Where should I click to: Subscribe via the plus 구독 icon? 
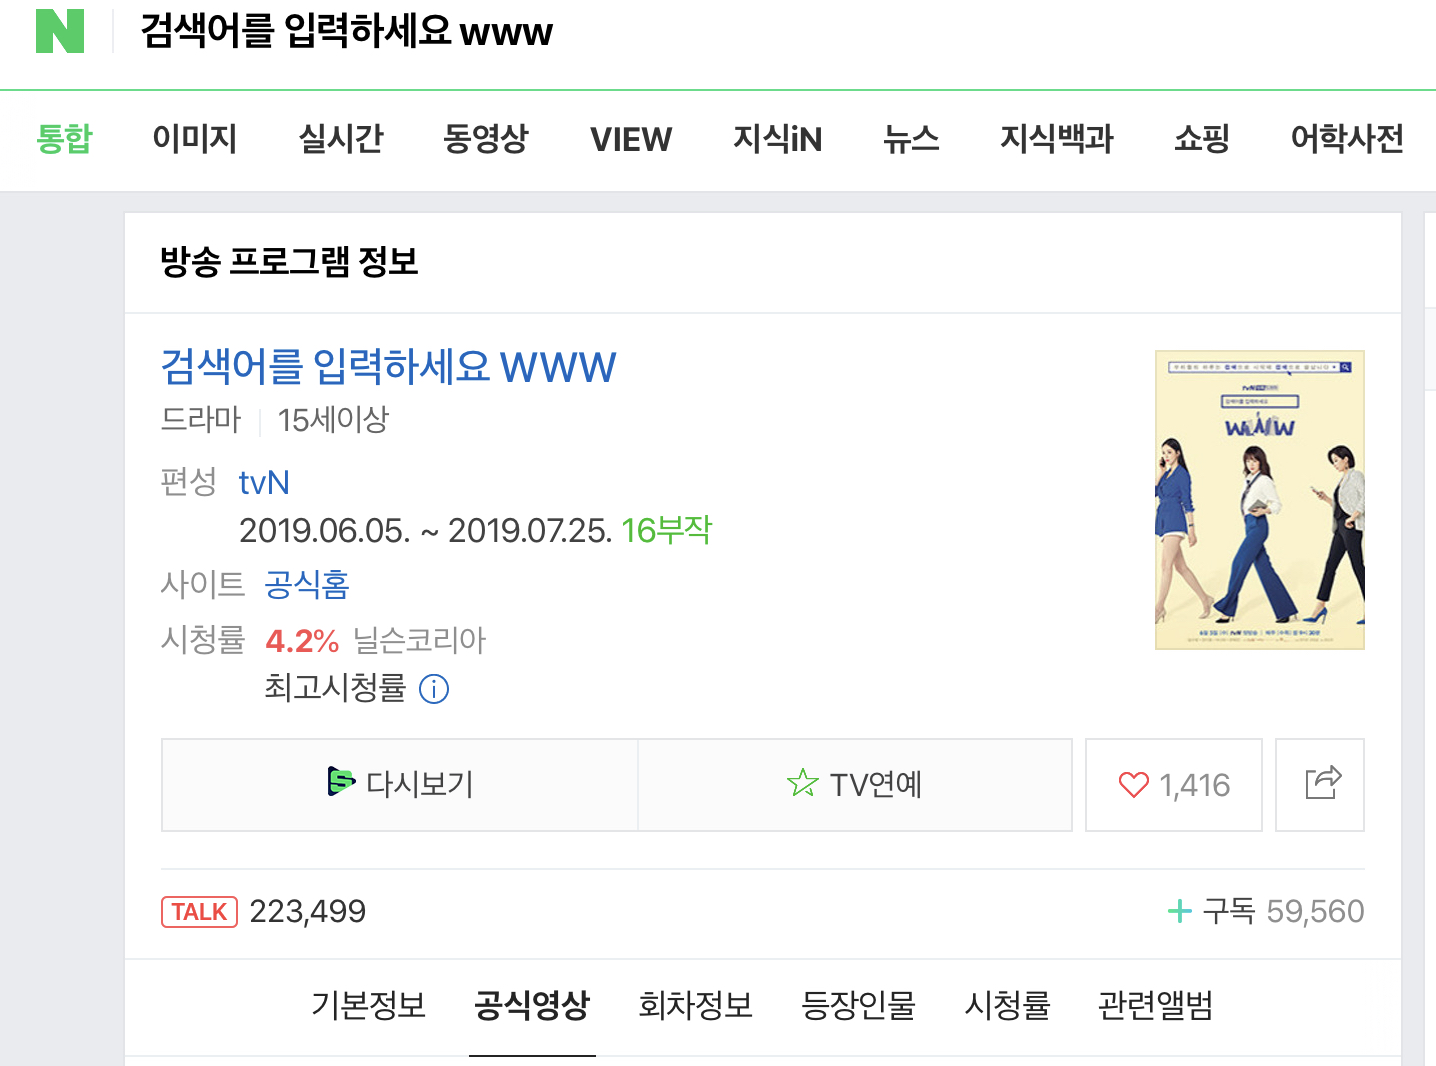pos(1180,911)
